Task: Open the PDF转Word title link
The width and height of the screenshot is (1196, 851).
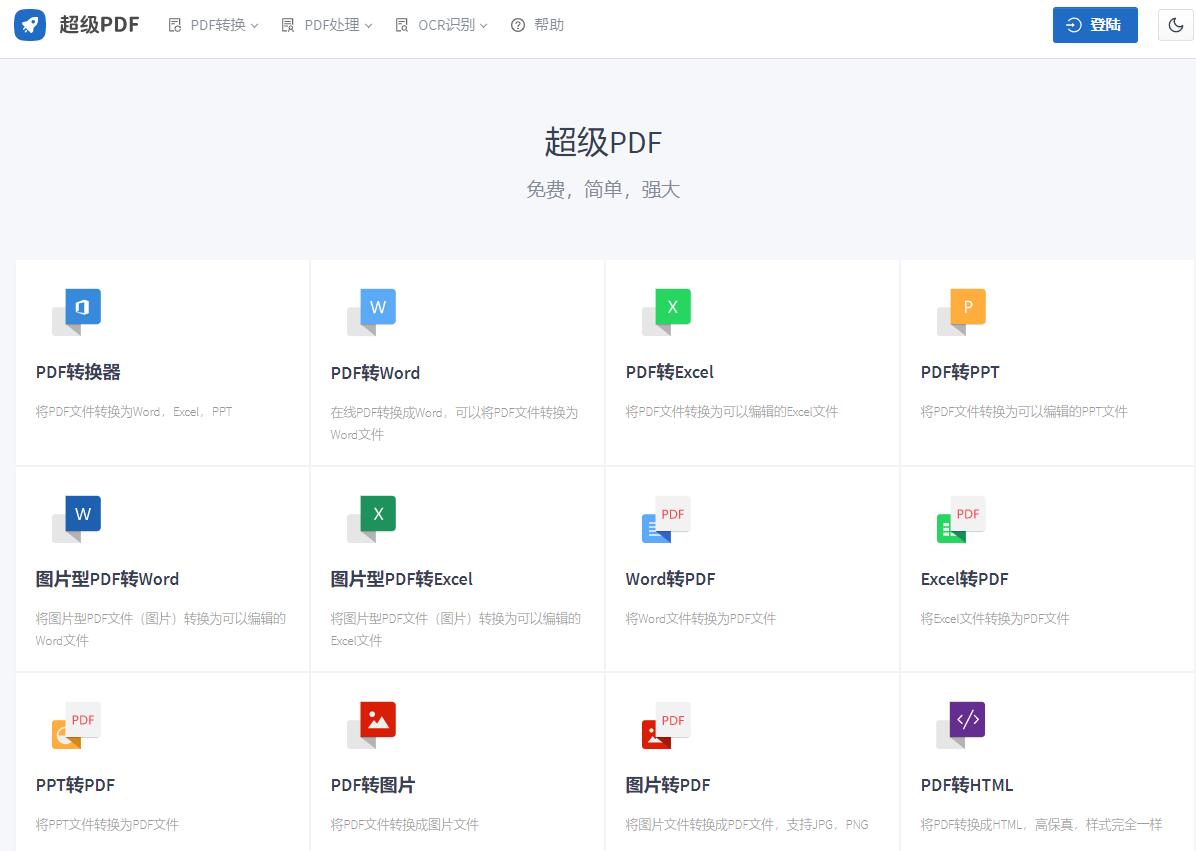Action: pos(375,373)
